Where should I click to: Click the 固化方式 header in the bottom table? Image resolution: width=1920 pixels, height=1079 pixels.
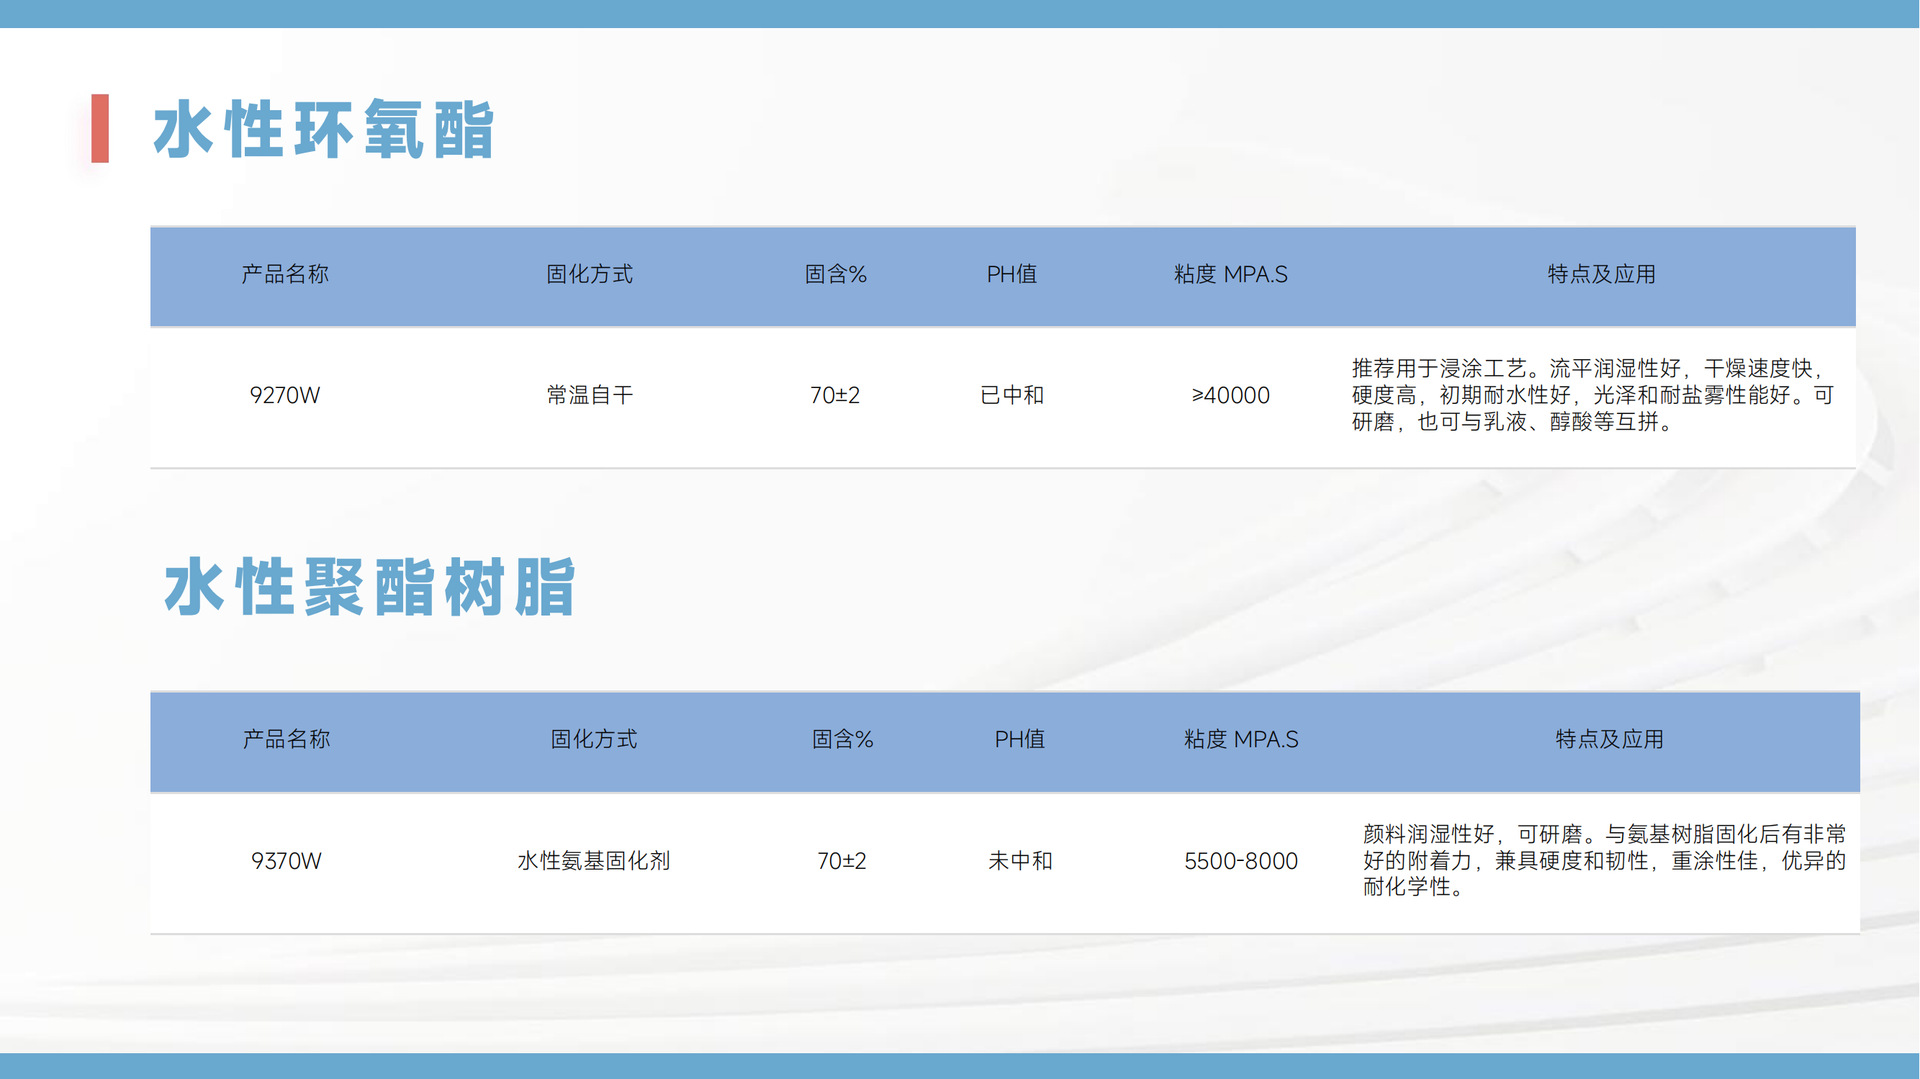tap(594, 740)
